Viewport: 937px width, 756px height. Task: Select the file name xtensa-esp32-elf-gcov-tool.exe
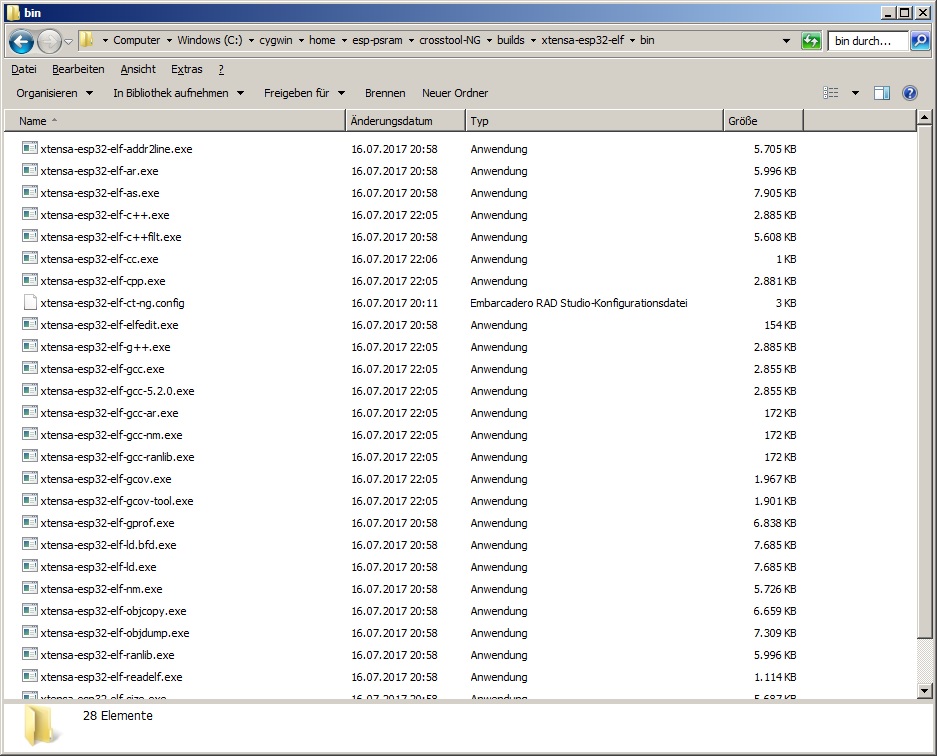[117, 501]
